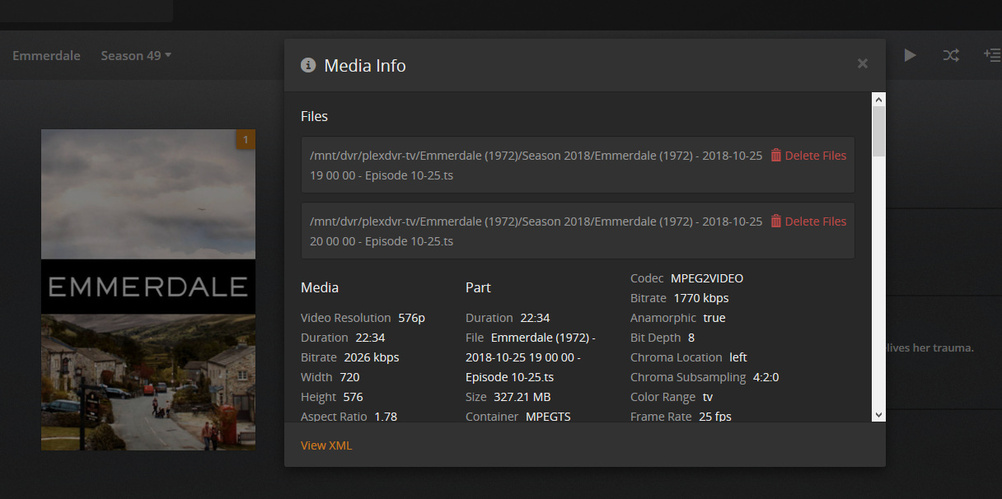Screen dimensions: 1002x499
Task: Click the Media Info information icon
Action: click(308, 65)
